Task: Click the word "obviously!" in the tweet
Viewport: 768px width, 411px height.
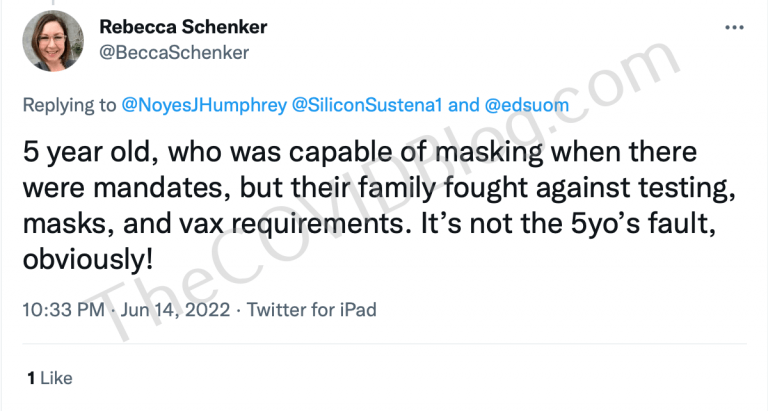Action: 88,259
